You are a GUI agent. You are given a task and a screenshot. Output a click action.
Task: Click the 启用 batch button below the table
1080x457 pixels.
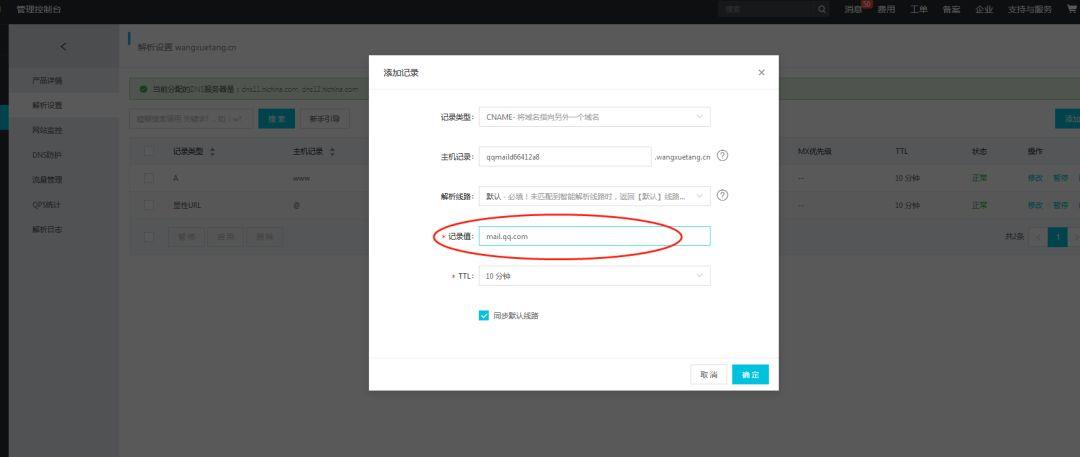pos(225,237)
